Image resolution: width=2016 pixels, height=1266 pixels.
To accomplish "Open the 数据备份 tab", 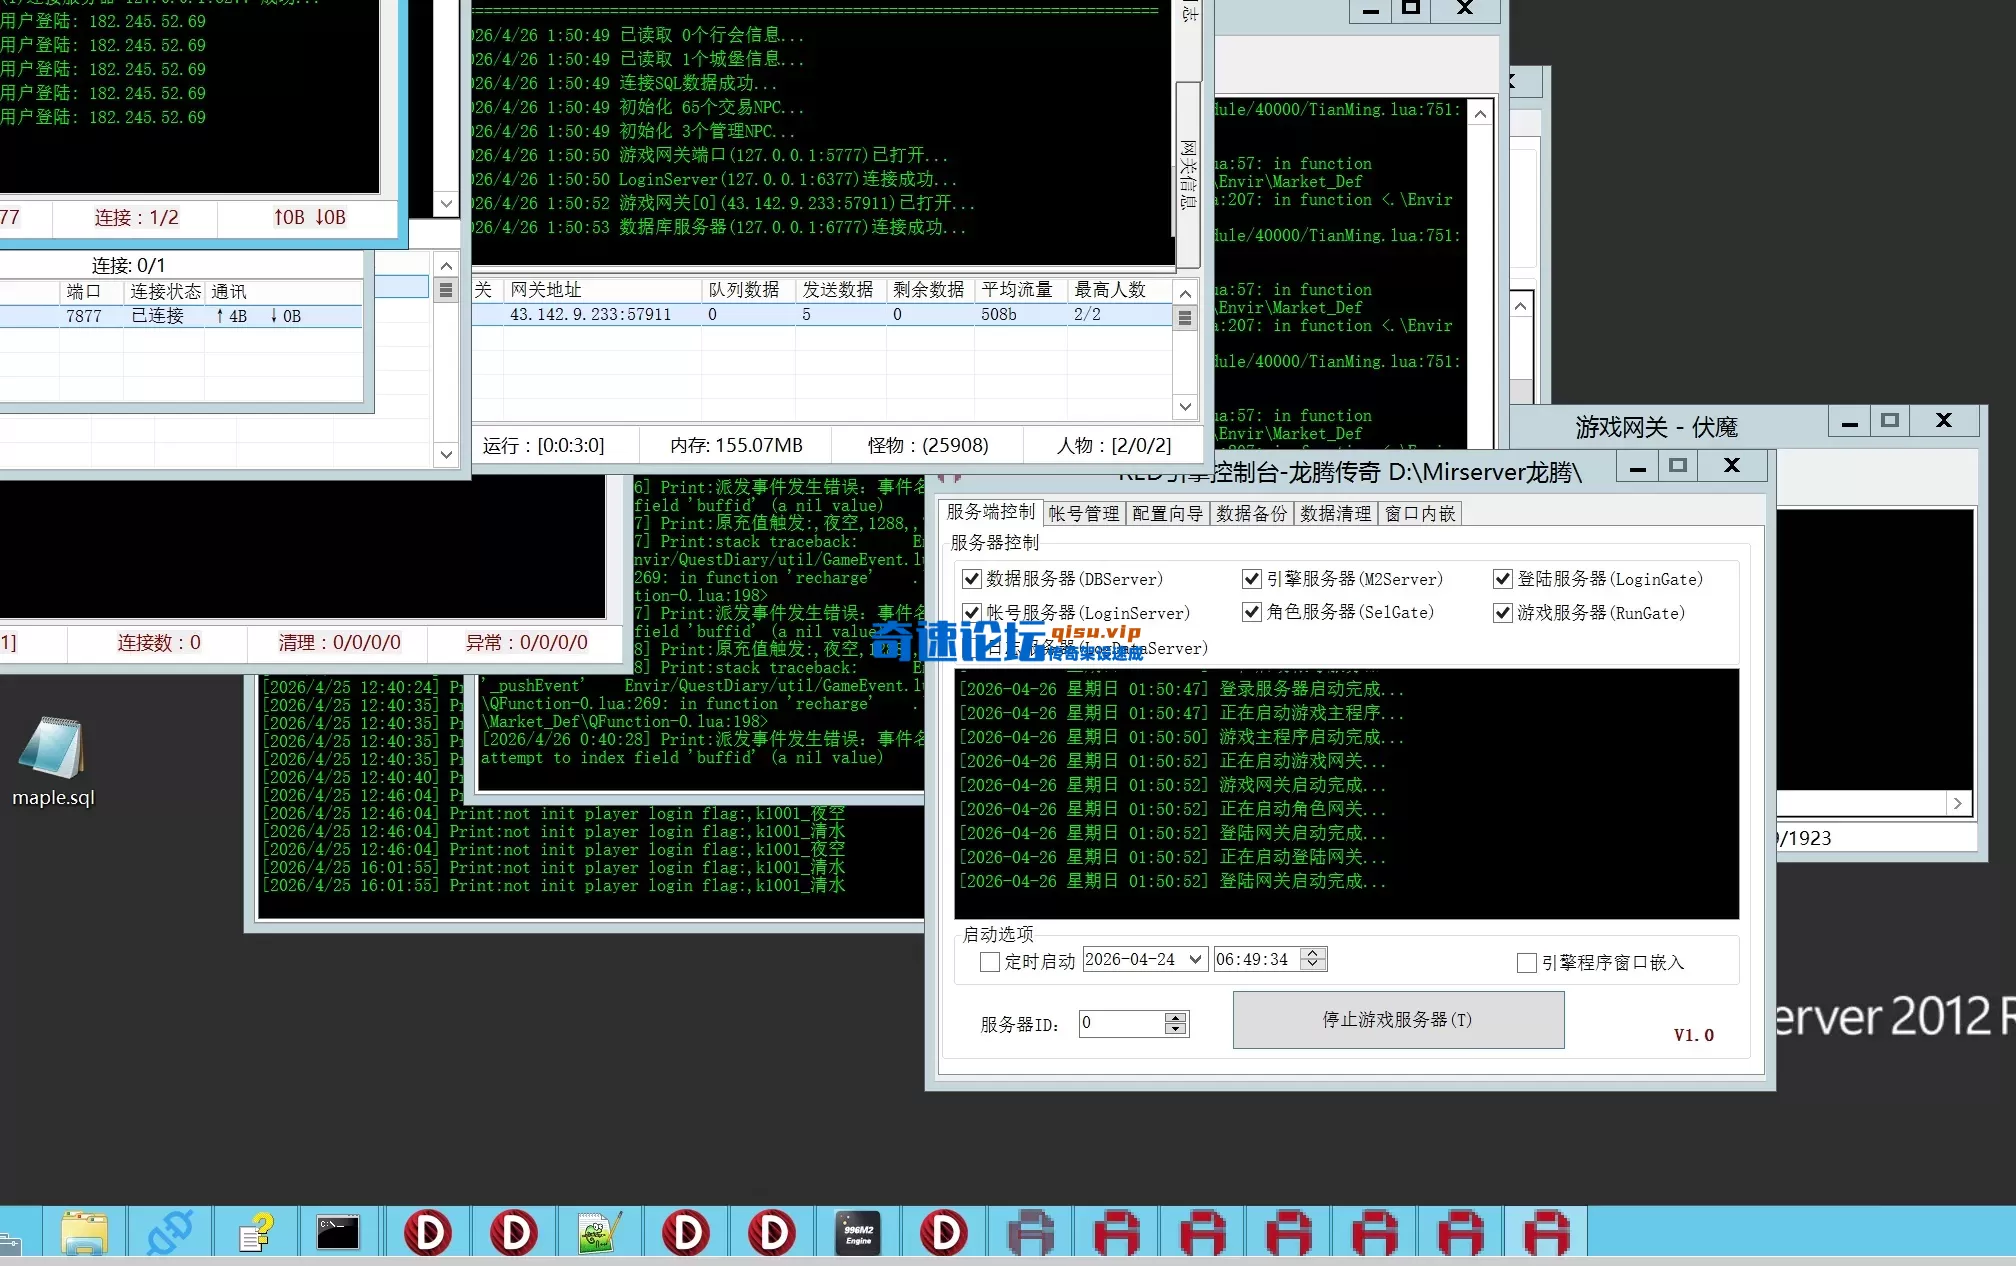I will (x=1250, y=512).
